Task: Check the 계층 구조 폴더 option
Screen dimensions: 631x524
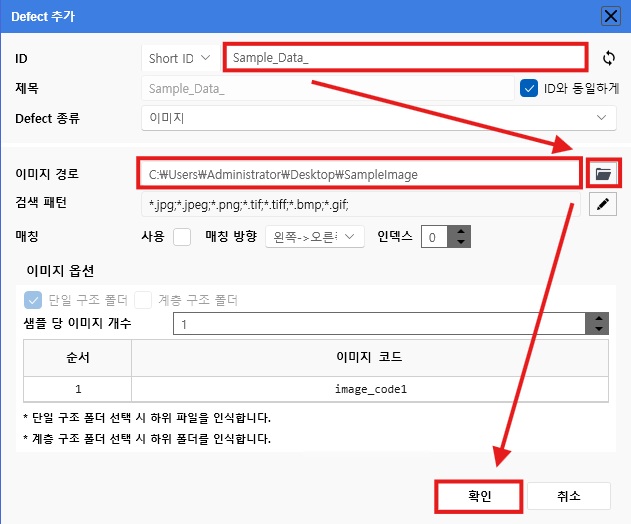Action: coord(143,300)
